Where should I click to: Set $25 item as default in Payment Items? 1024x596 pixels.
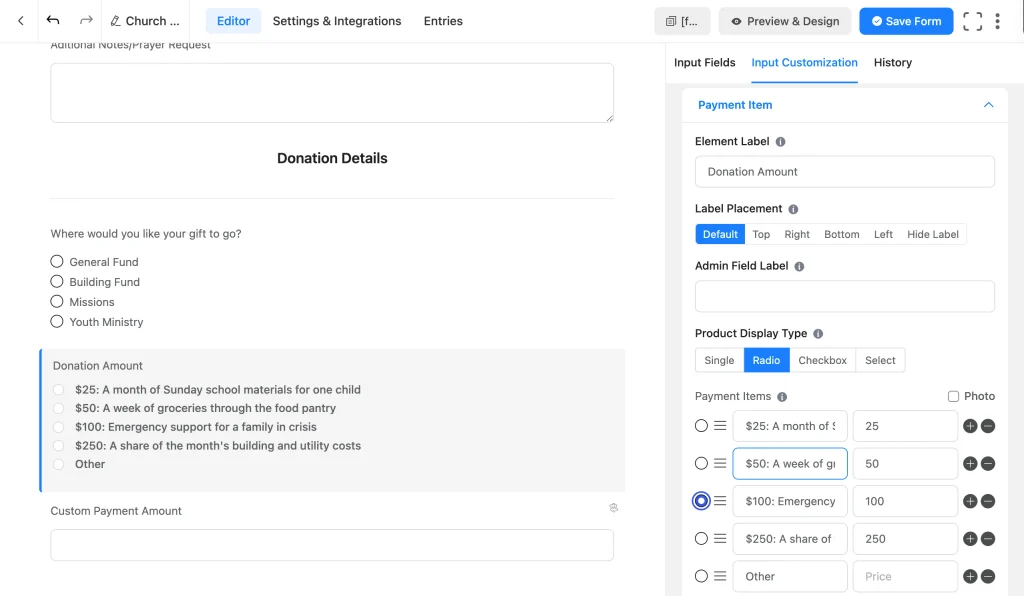coord(701,426)
